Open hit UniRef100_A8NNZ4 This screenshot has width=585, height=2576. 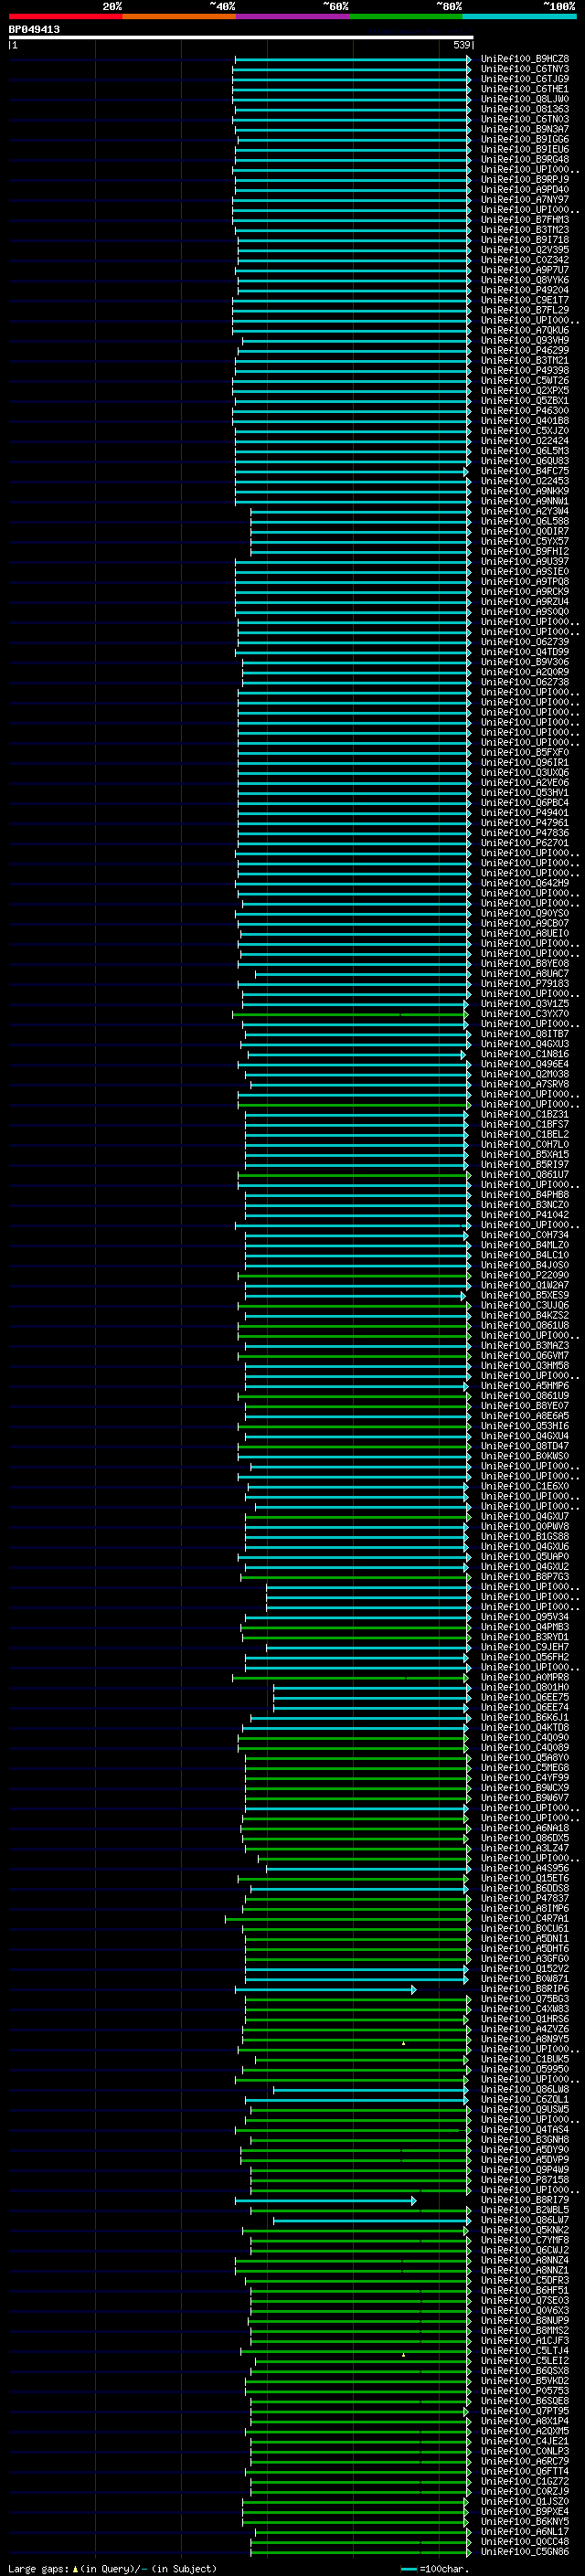click(524, 2260)
